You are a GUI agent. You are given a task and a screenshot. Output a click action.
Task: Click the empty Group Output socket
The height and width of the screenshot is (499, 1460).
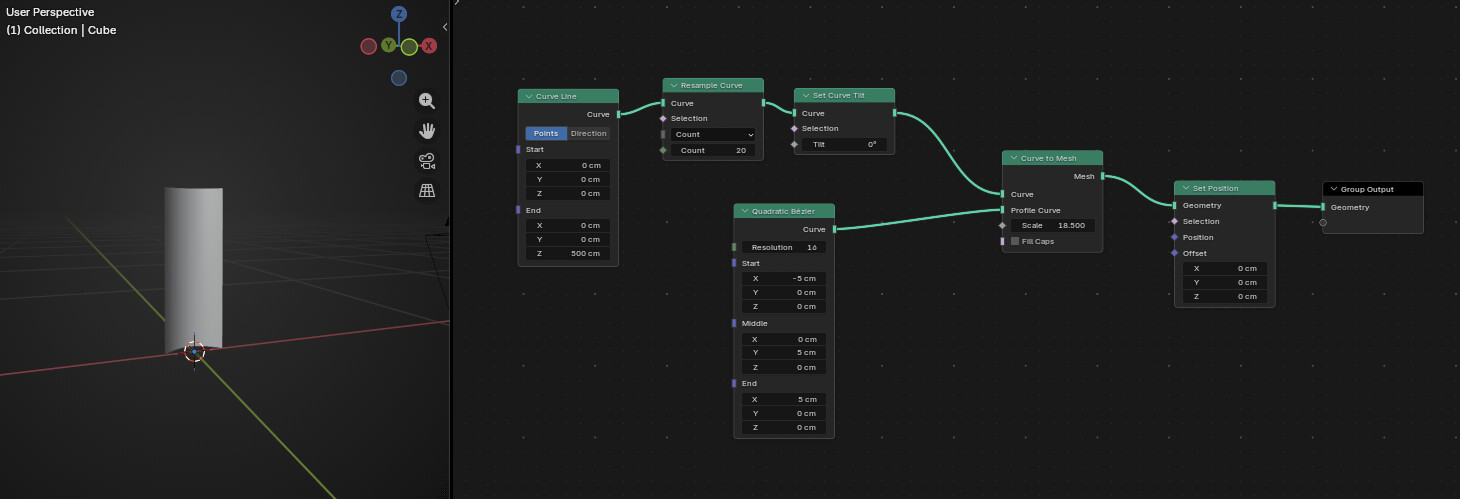click(x=1322, y=223)
